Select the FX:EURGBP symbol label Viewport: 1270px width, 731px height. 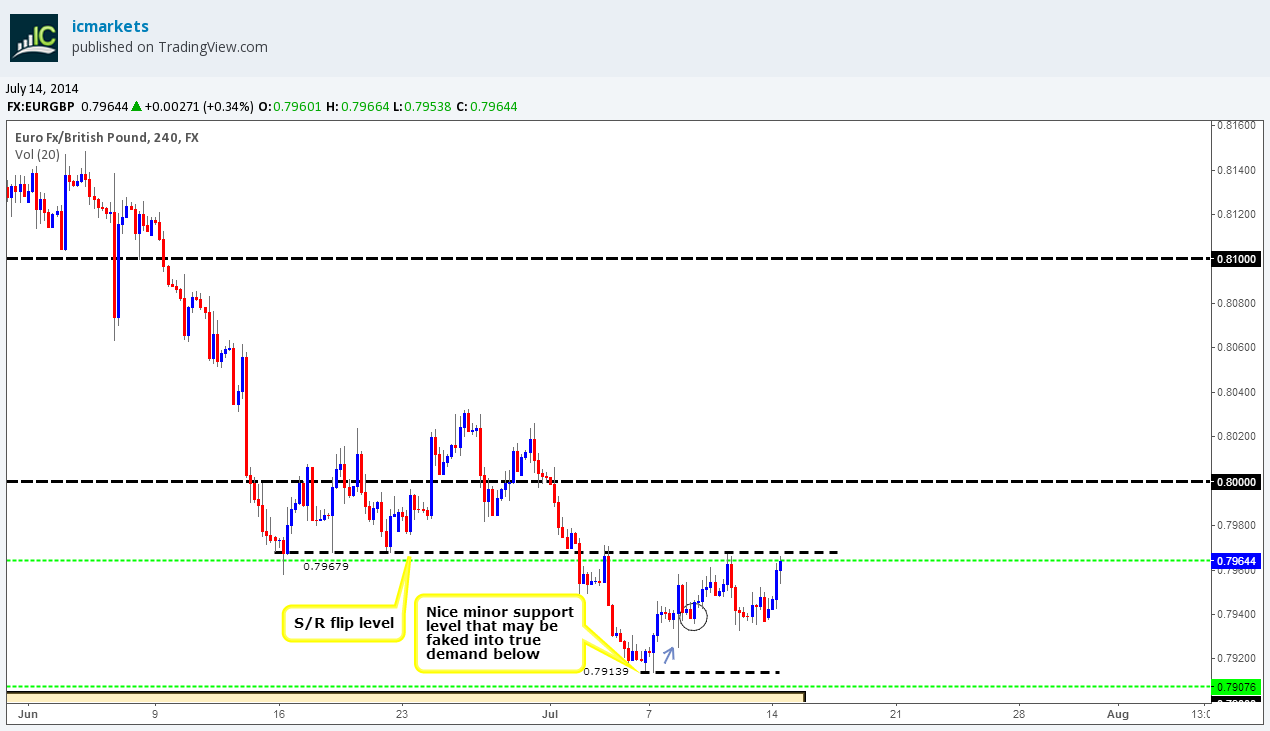tap(41, 106)
